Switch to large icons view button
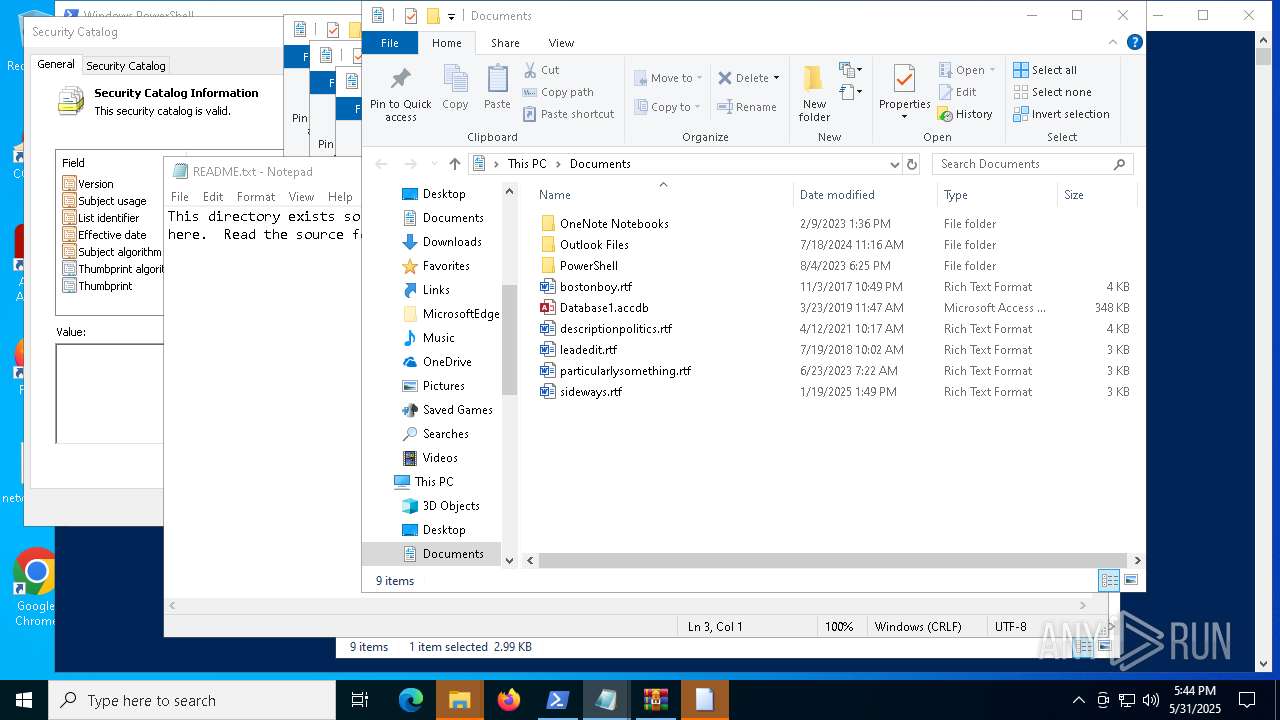Viewport: 1280px width, 720px height. coord(1131,580)
